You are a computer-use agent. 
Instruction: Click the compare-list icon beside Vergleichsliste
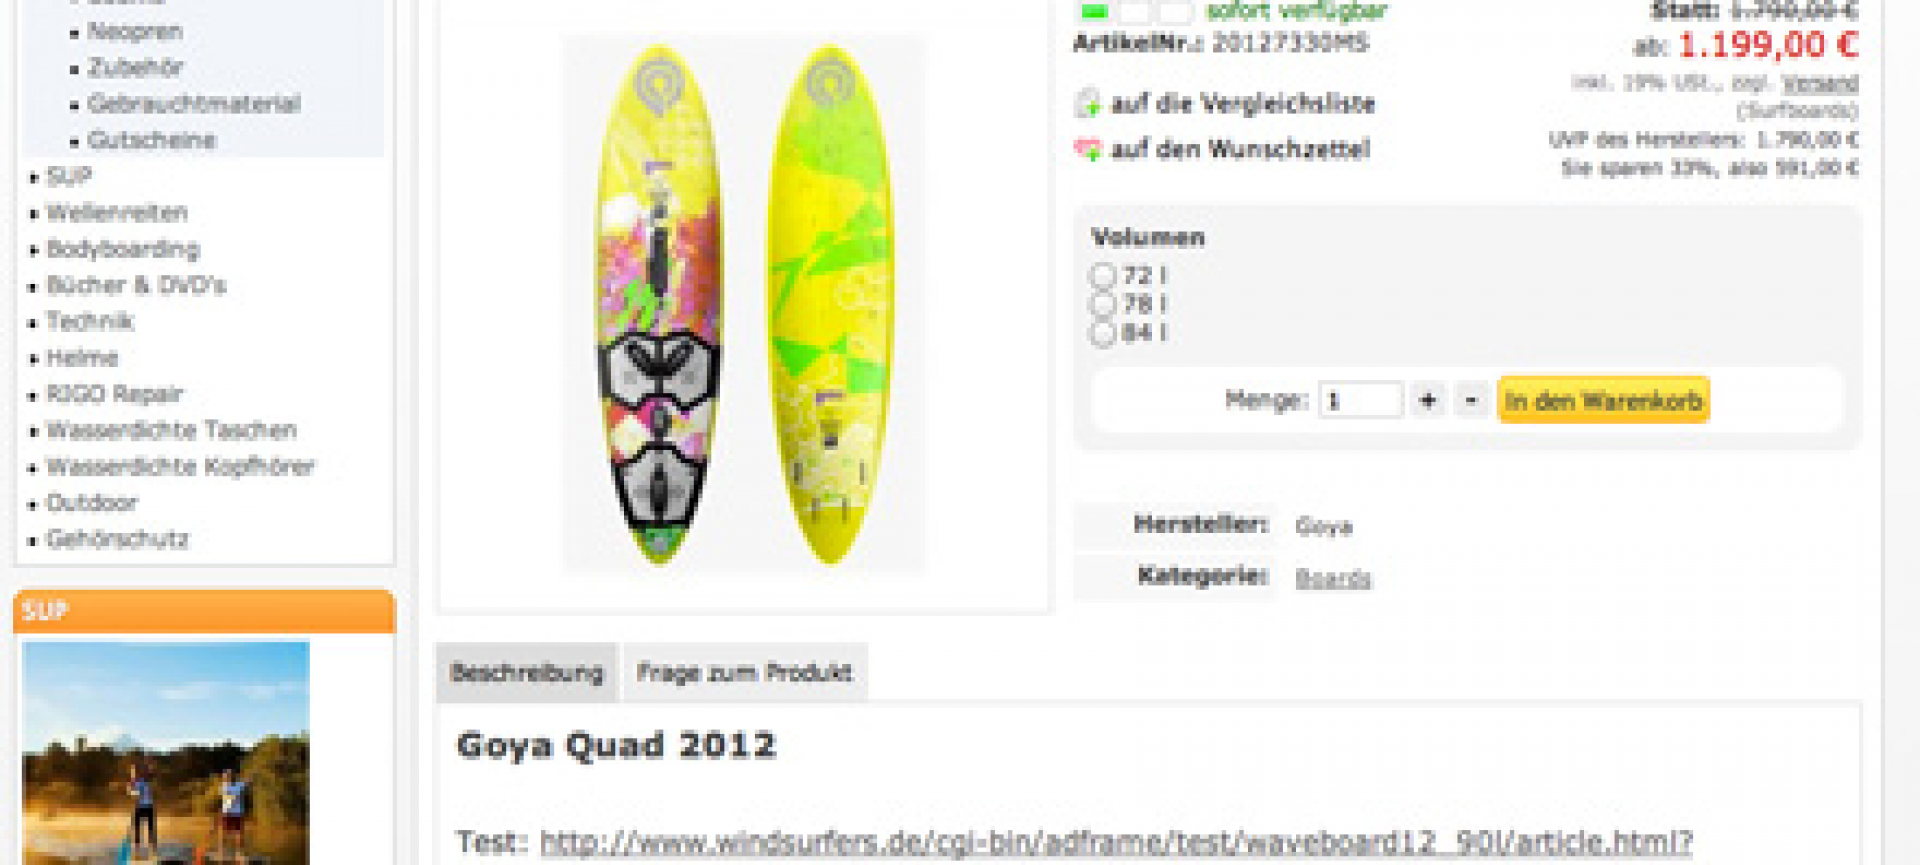pos(1087,103)
